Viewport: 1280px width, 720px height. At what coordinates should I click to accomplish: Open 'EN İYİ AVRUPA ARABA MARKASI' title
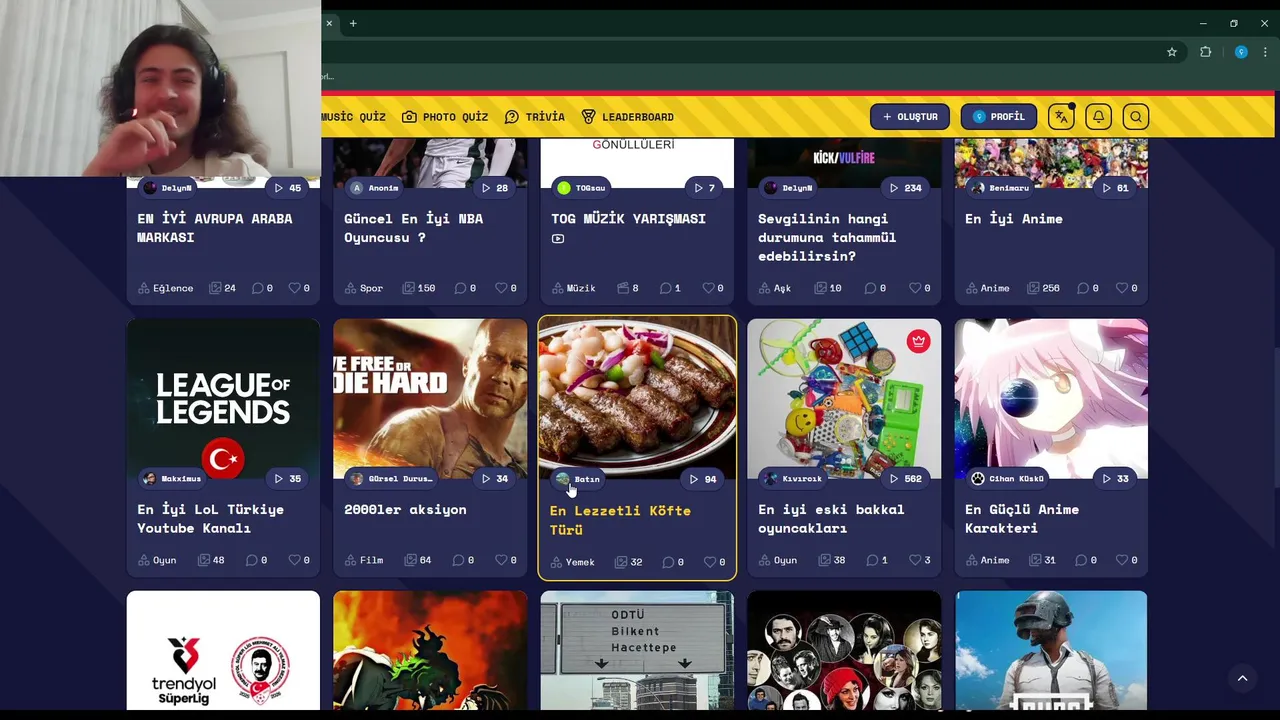coord(215,227)
